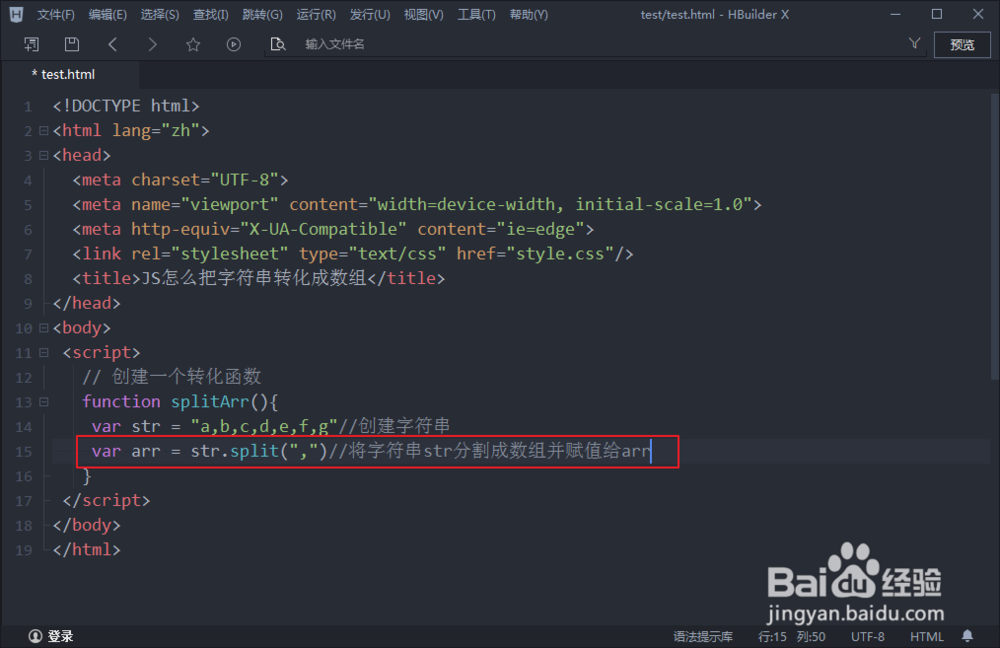This screenshot has height=648, width=1000.
Task: Open the 帮助(Y) menu
Action: tap(529, 14)
